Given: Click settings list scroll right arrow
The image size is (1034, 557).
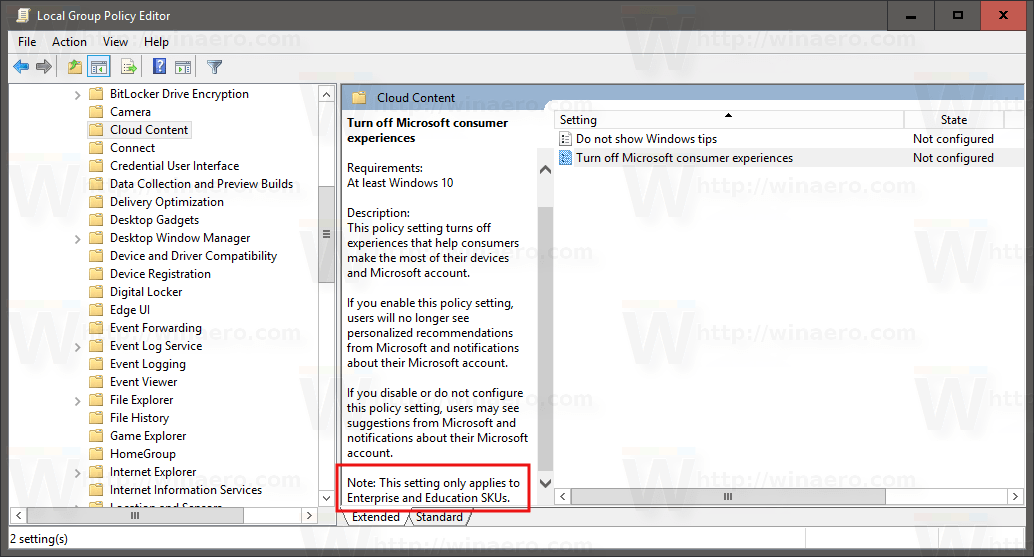Looking at the screenshot, I should pyautogui.click(x=1016, y=496).
